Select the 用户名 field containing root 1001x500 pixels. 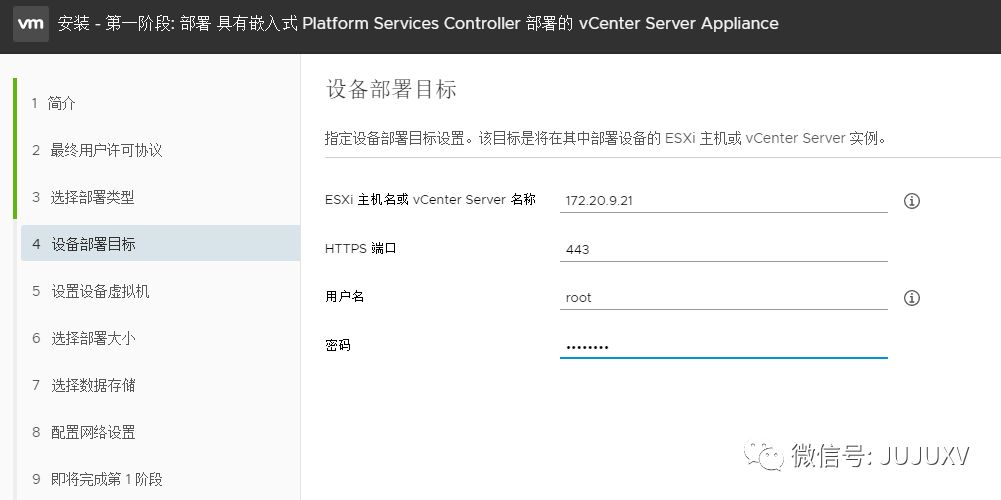tap(723, 298)
